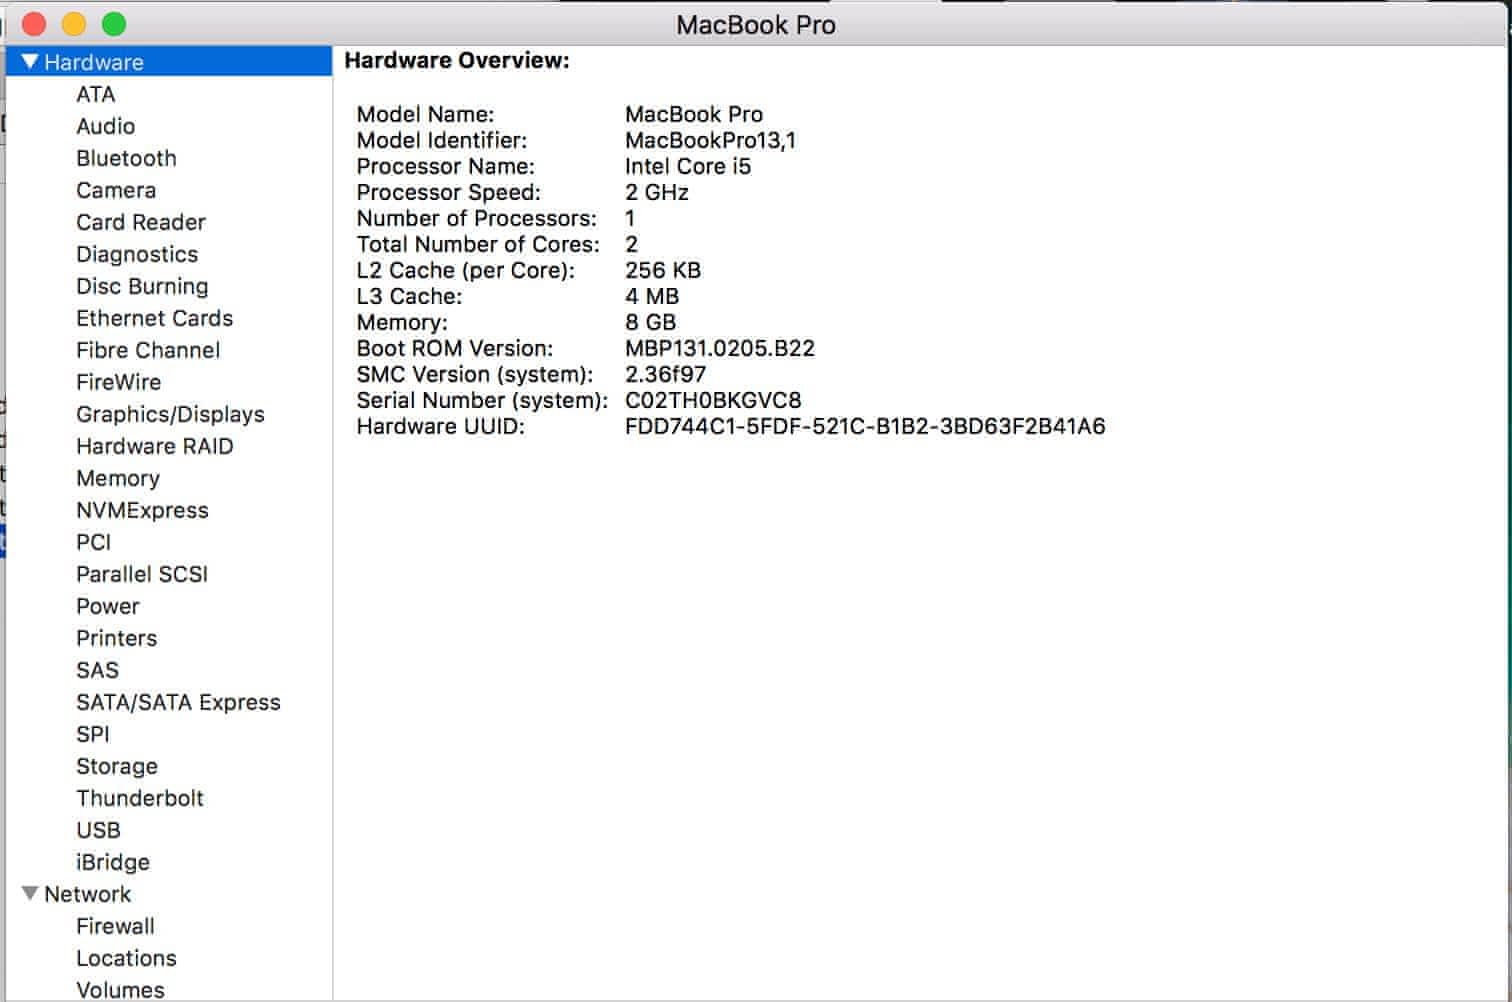Select the Card Reader entry
This screenshot has width=1512, height=1002.
[141, 222]
